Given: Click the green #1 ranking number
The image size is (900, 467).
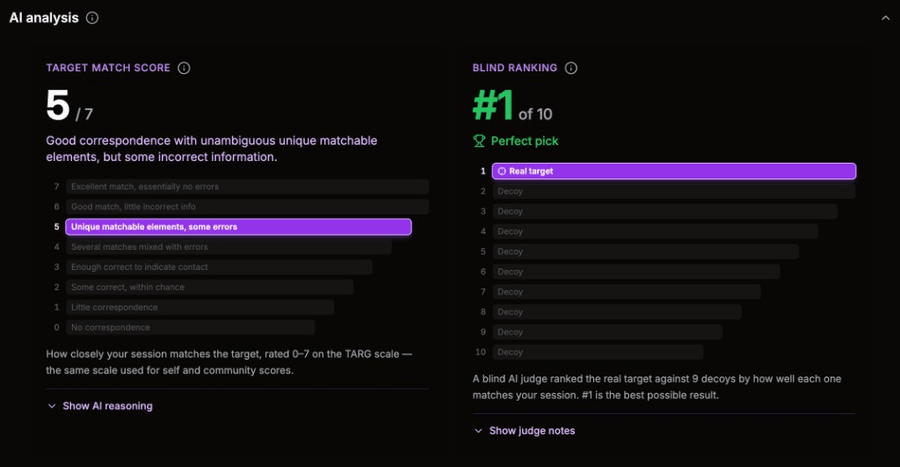Looking at the screenshot, I should 492,106.
